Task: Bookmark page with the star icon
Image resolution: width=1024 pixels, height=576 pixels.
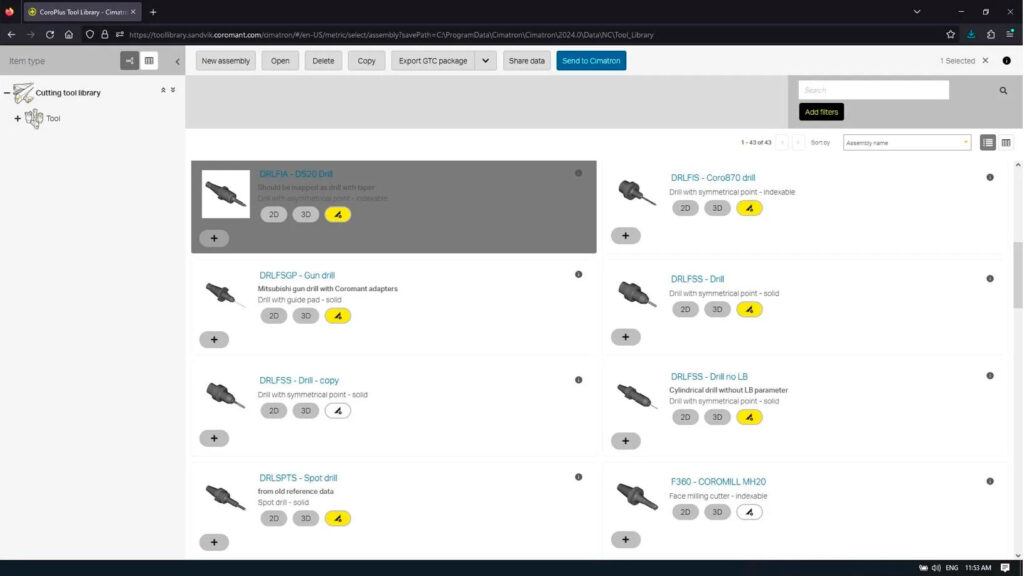Action: (950, 35)
